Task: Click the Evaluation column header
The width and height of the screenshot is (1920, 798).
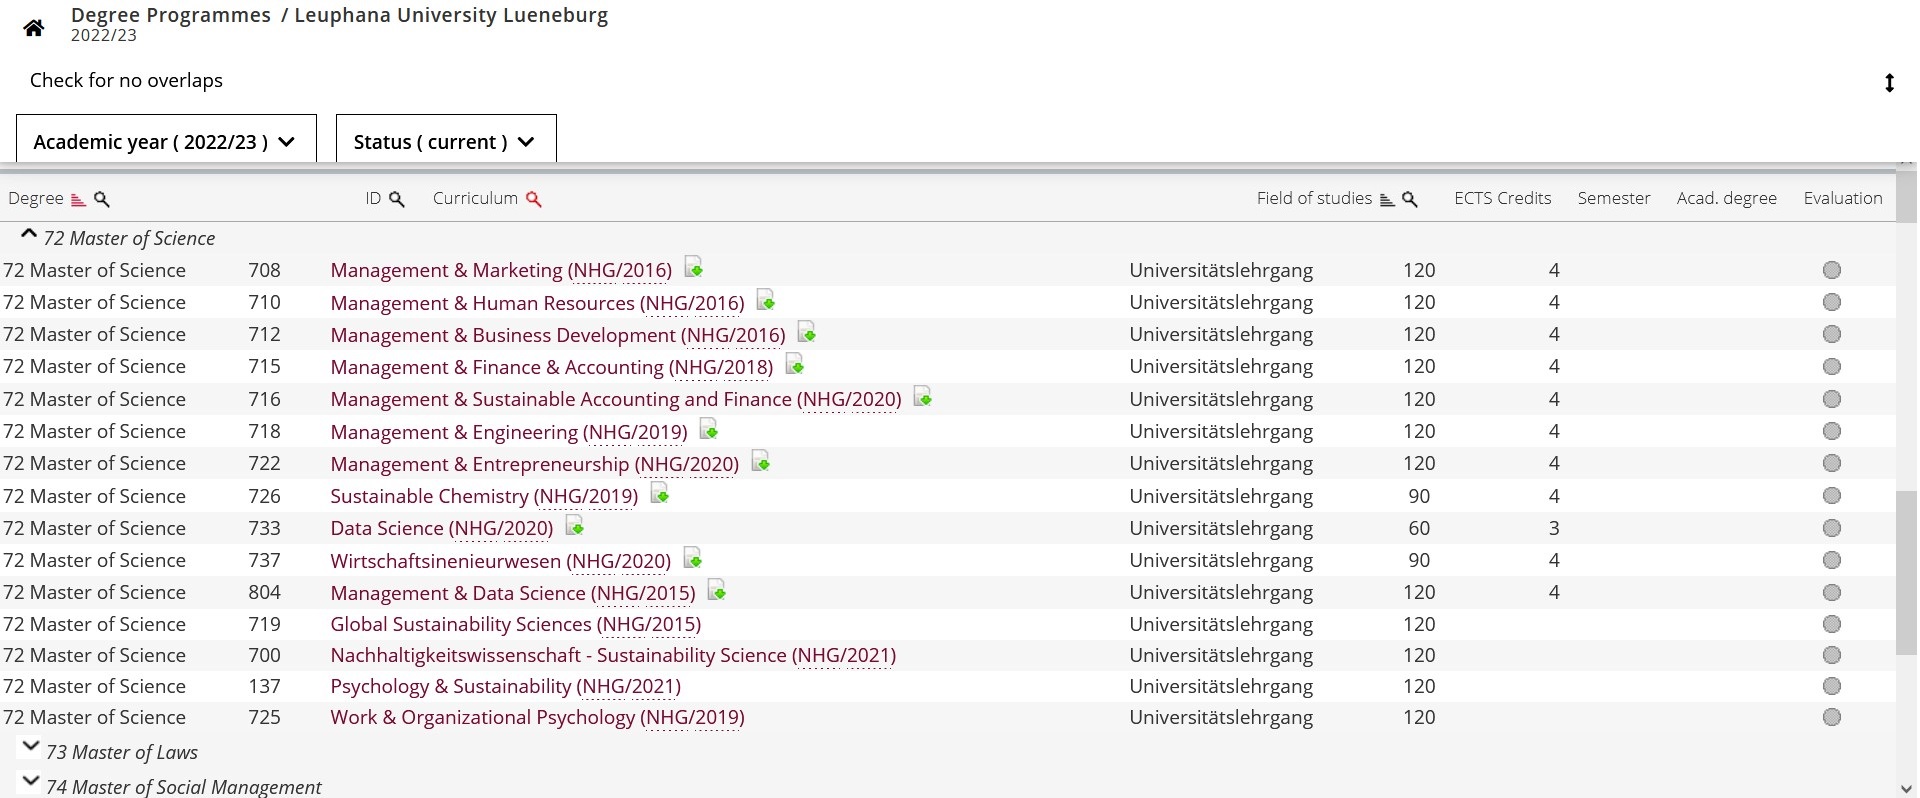Action: 1843,198
